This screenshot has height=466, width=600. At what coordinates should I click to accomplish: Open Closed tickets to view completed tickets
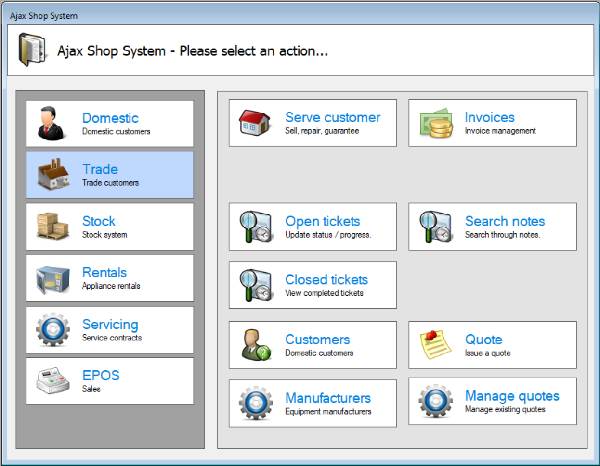pyautogui.click(x=313, y=285)
